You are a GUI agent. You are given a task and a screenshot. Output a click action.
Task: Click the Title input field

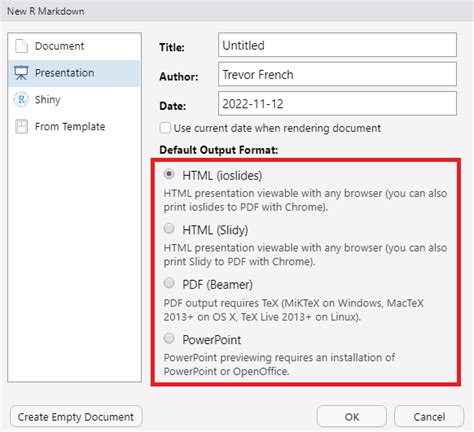pos(337,45)
